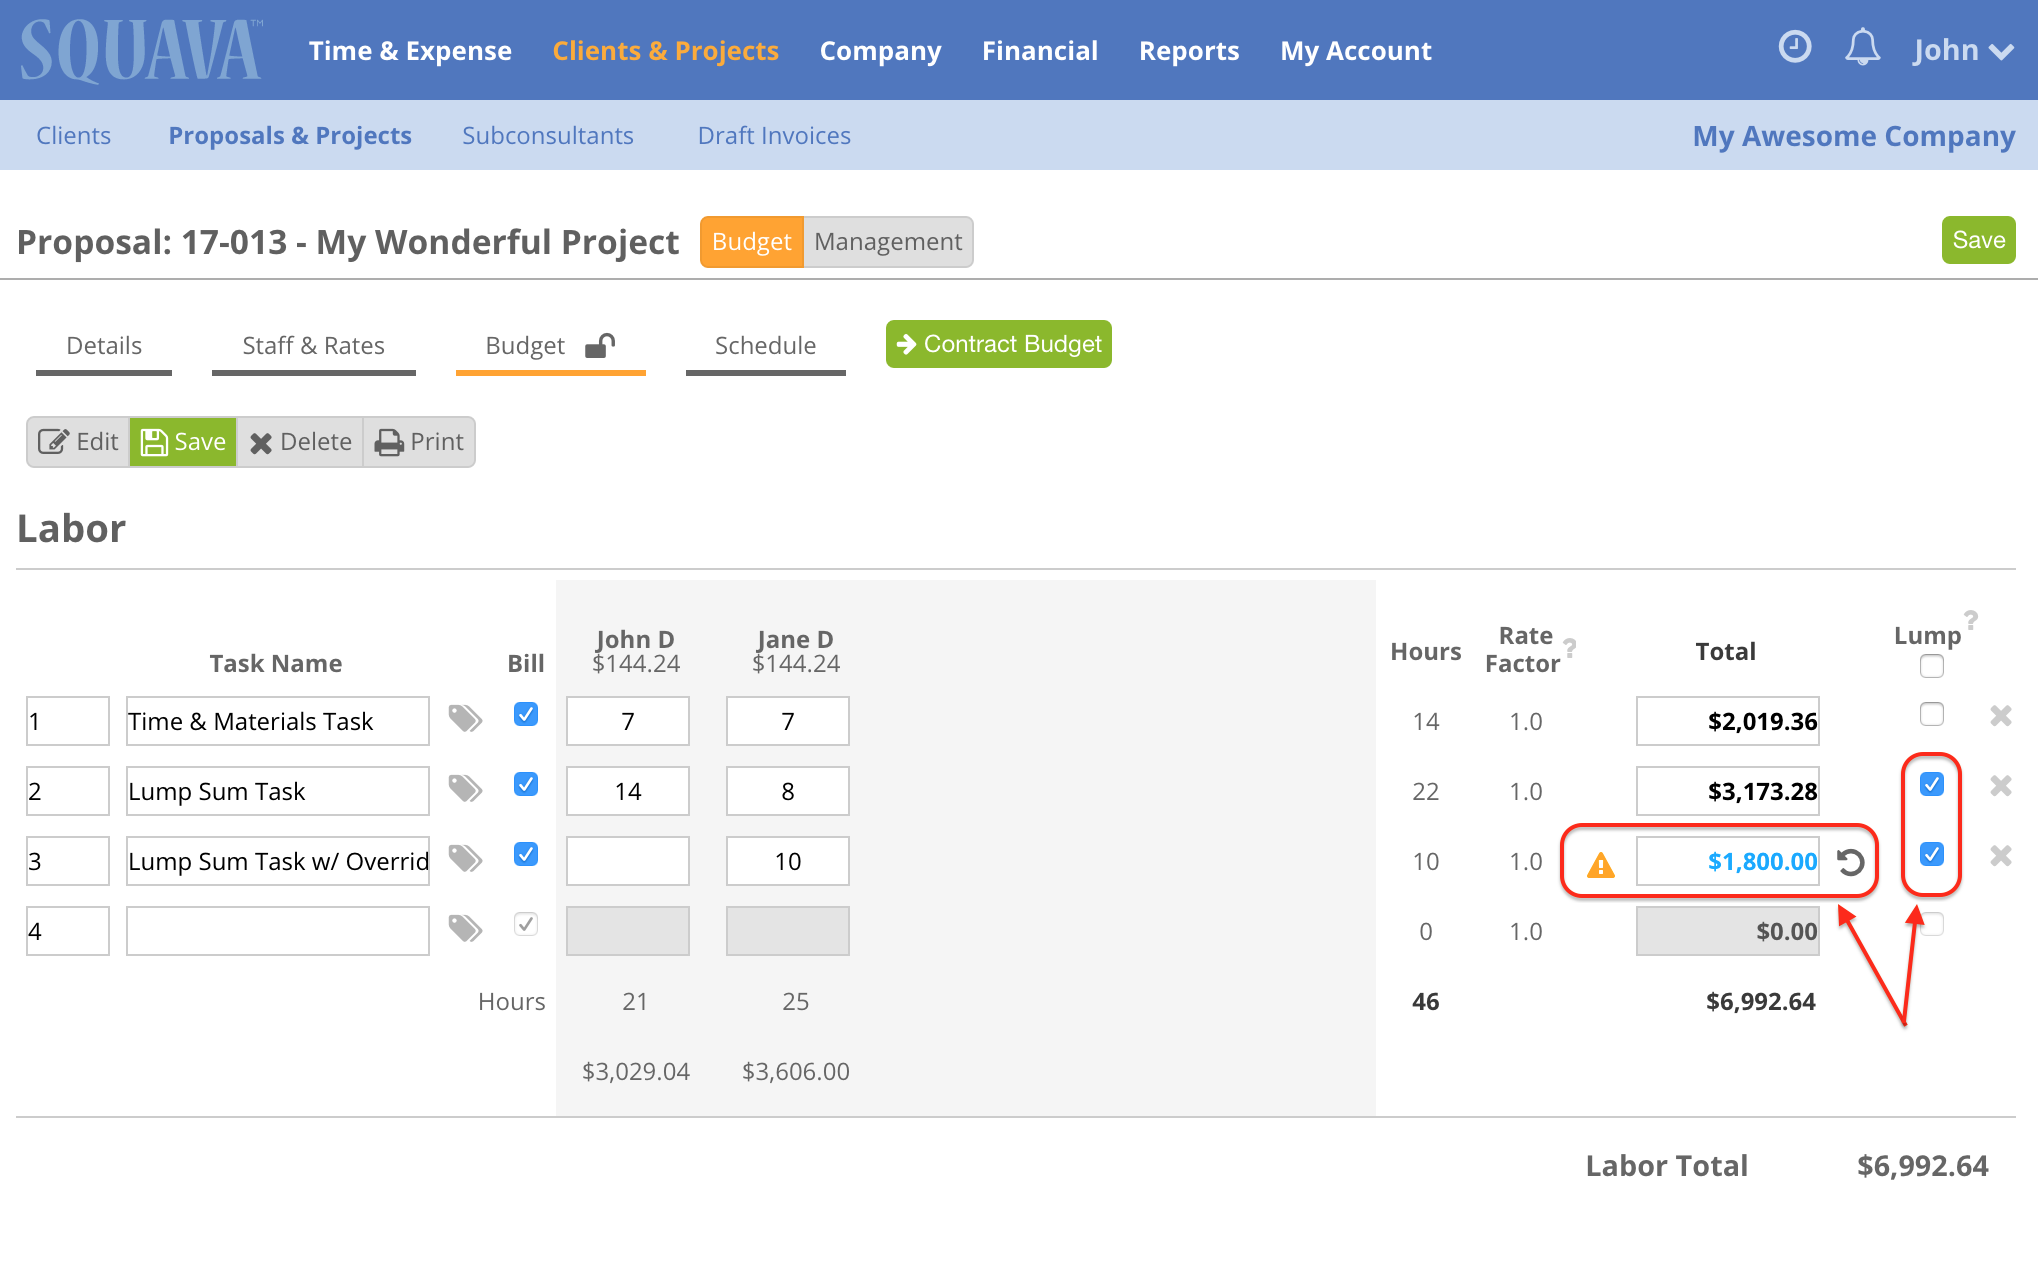Click the Edit toolbar button
Viewport: 2038px width, 1262px height.
click(78, 442)
